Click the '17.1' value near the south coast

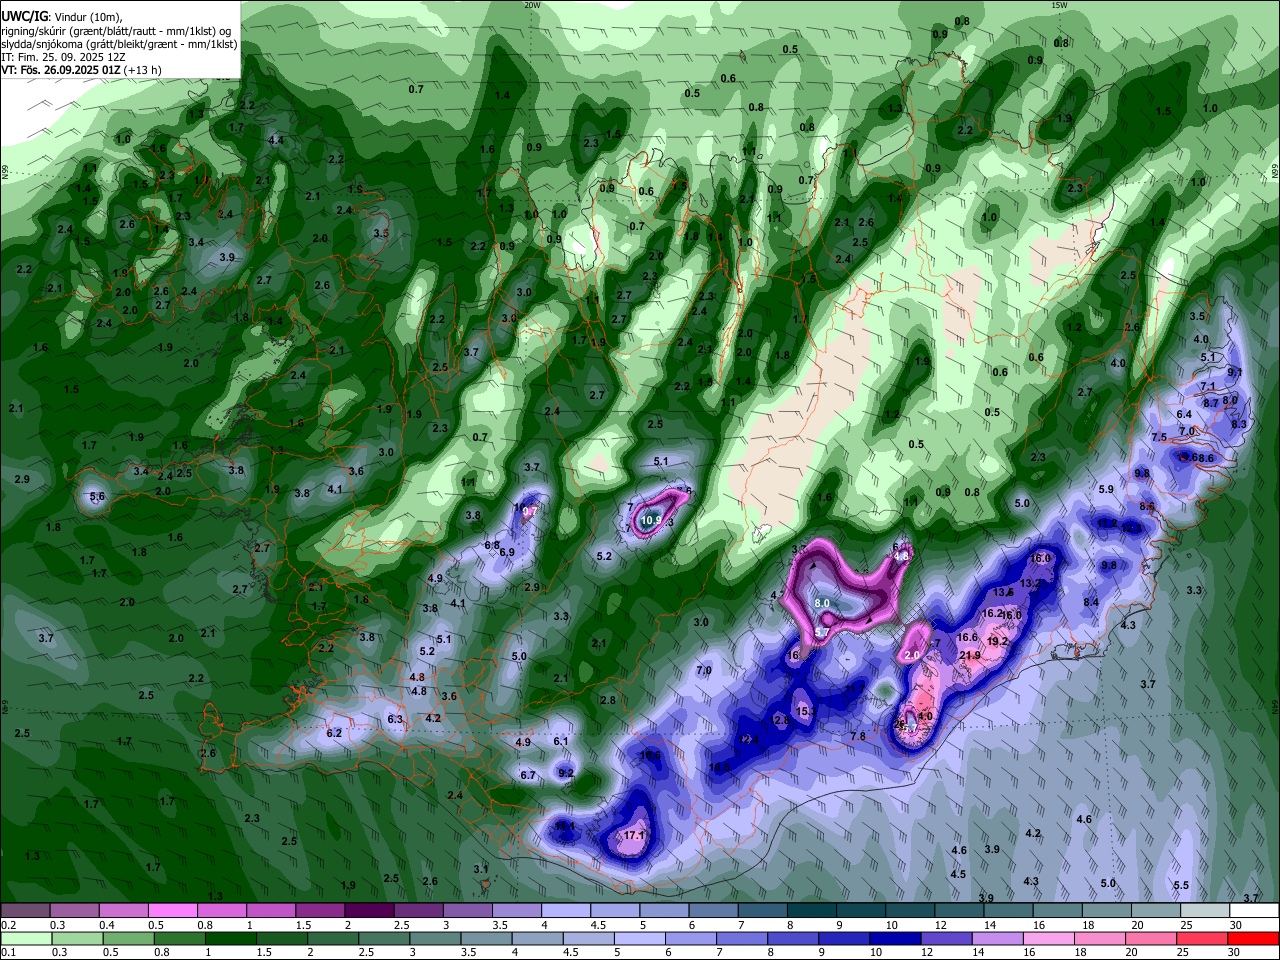point(635,835)
